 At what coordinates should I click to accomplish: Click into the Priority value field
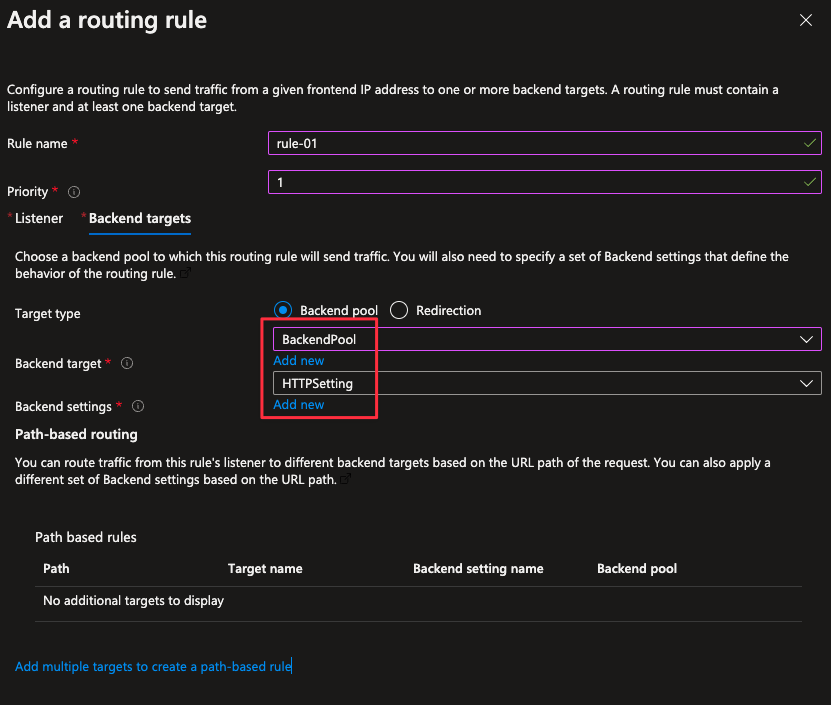[530, 183]
